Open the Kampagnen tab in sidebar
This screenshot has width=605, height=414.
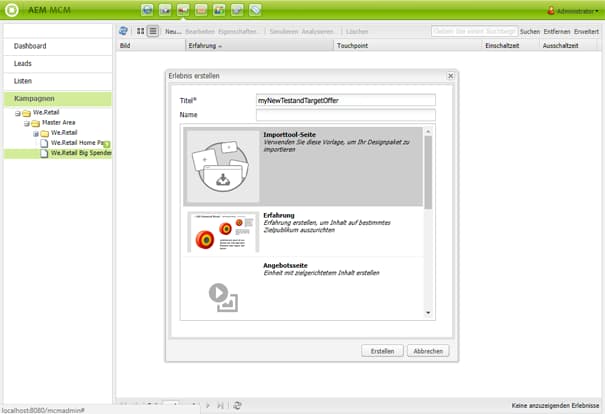pyautogui.click(x=58, y=99)
